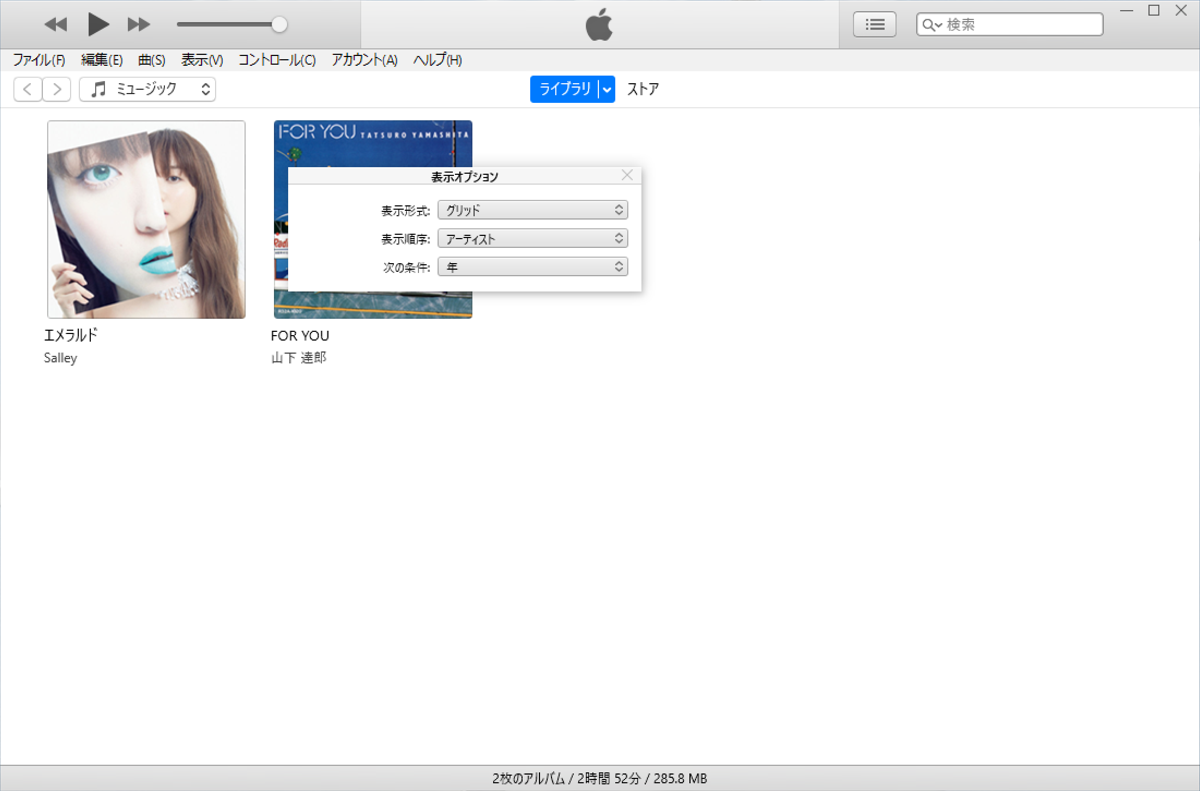The height and width of the screenshot is (791, 1200).
Task: Click the 検索 search field
Action: coord(1020,25)
